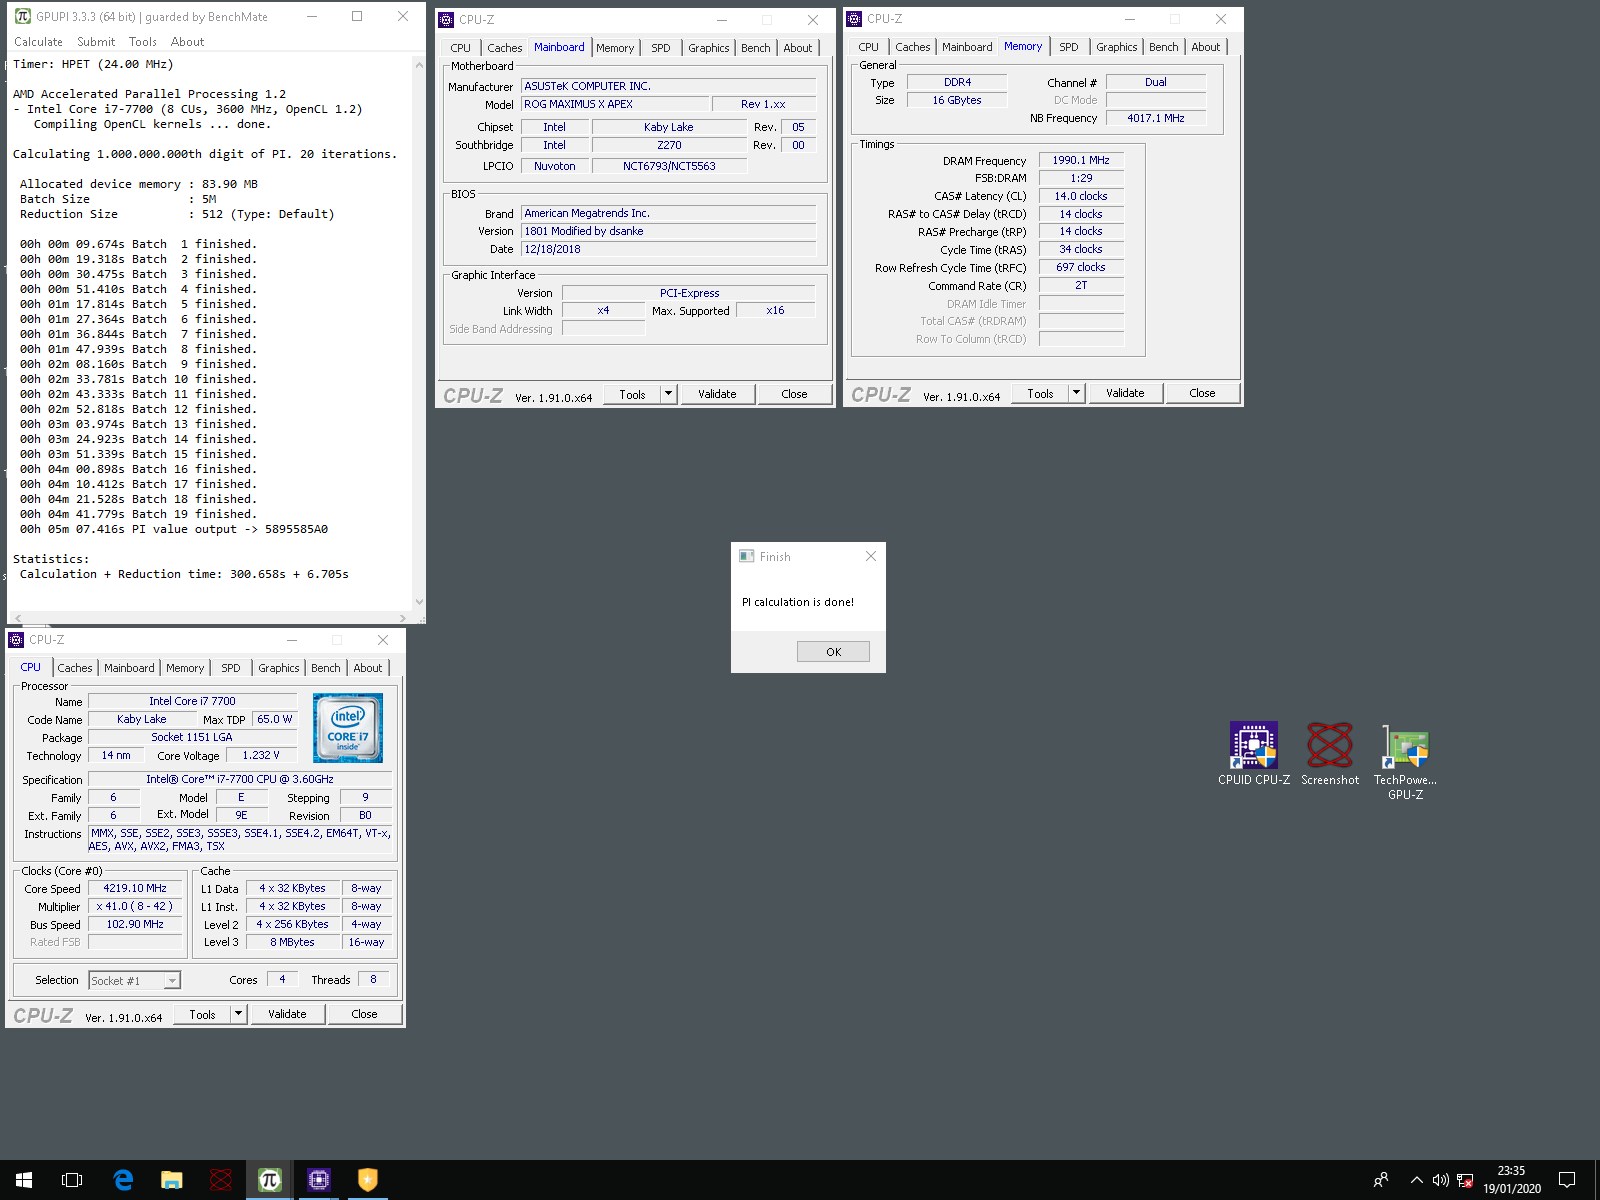Click Validate in the Memory CPU-Z window
1600x1200 pixels.
pos(1125,393)
